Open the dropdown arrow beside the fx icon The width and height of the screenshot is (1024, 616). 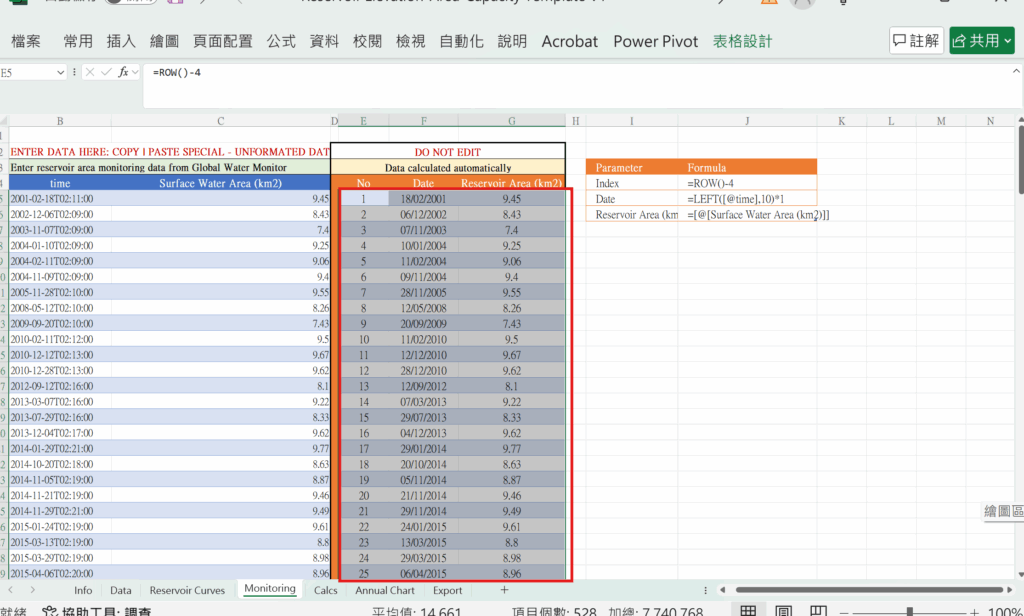pyautogui.click(x=135, y=73)
